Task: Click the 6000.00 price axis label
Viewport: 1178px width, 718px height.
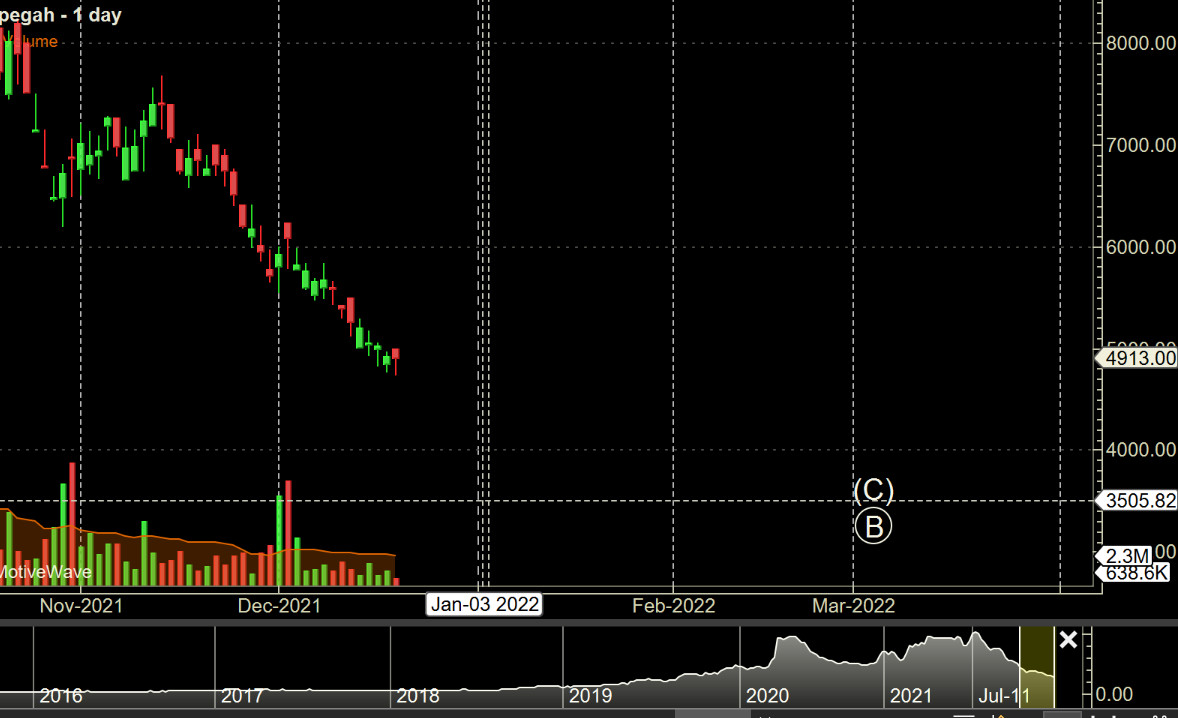Action: pos(1141,247)
